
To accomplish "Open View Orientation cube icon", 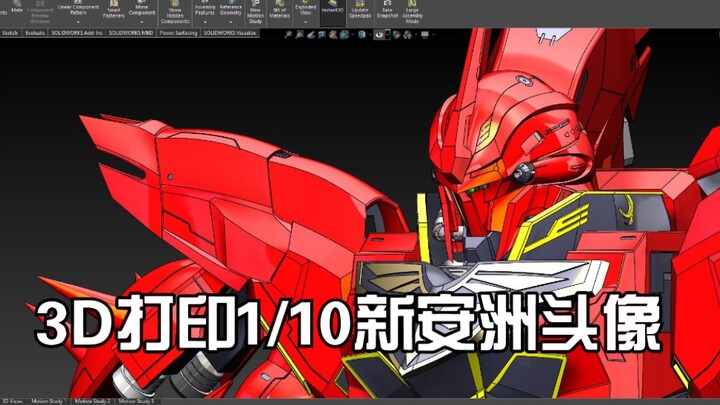I will point(344,34).
